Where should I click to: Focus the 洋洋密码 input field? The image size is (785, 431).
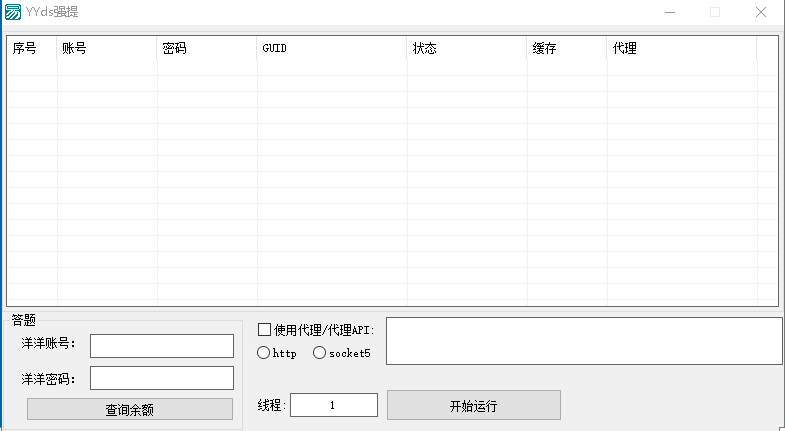coord(162,378)
